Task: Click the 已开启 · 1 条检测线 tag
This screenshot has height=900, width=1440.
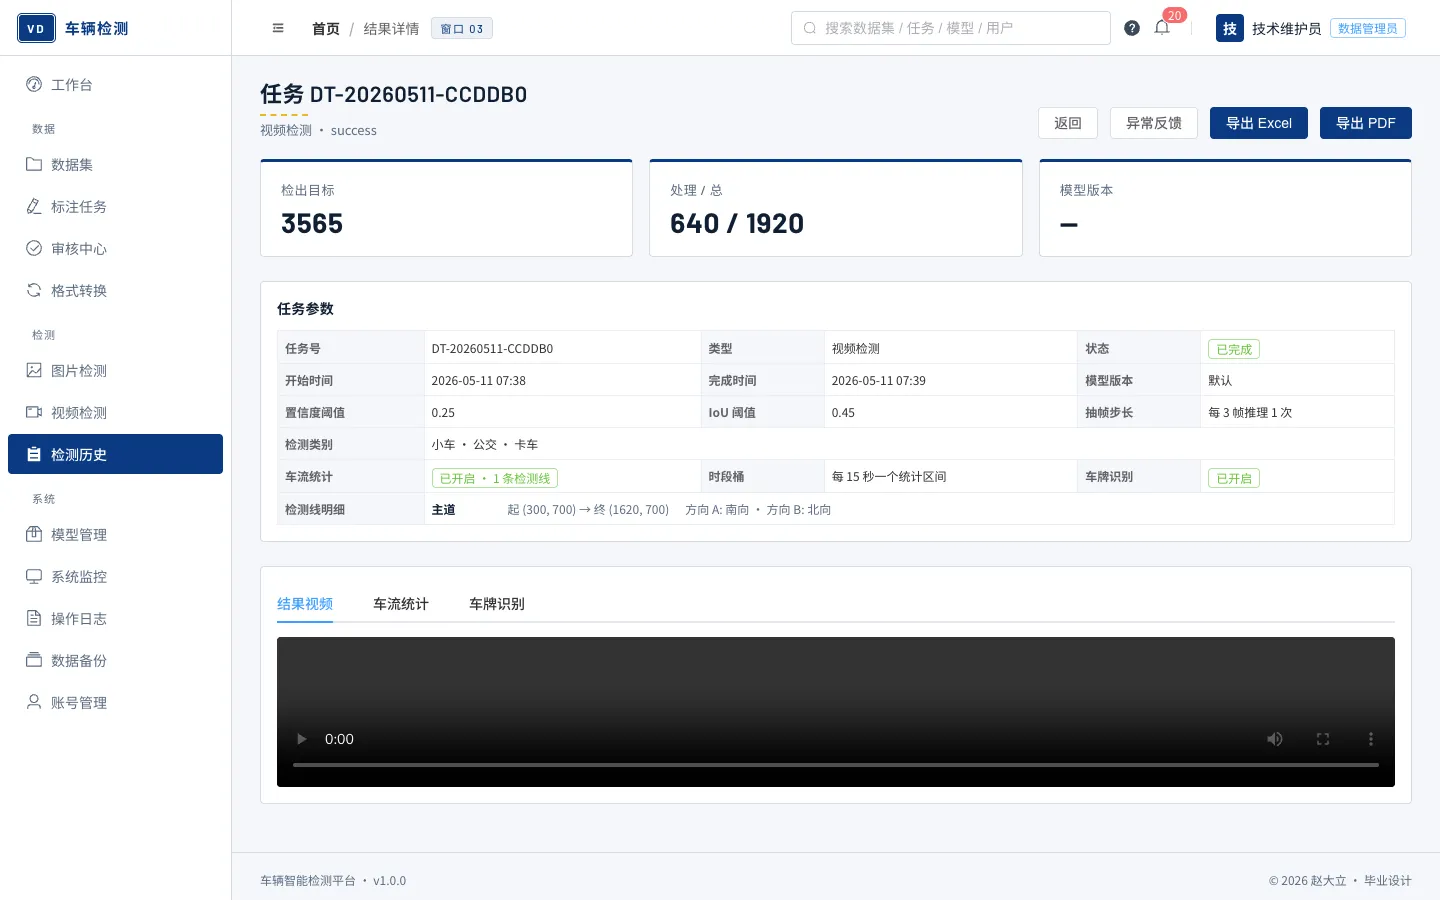Action: (x=495, y=478)
